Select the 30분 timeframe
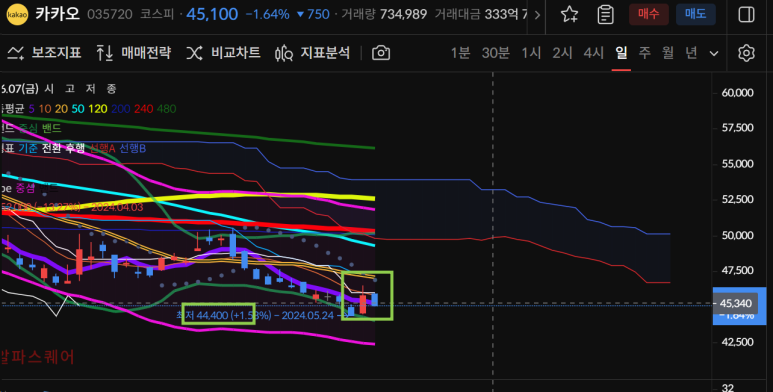Image resolution: width=773 pixels, height=392 pixels. [x=495, y=53]
